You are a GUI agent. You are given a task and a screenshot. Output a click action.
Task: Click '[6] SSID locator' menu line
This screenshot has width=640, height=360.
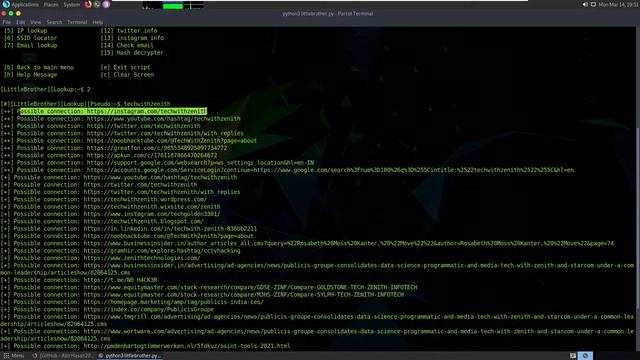coord(31,38)
